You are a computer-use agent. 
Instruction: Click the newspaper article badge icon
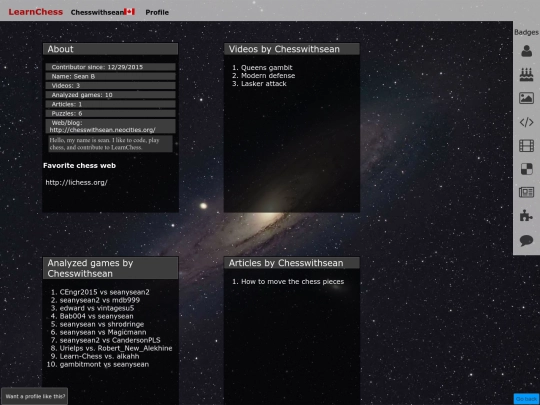tap(526, 192)
